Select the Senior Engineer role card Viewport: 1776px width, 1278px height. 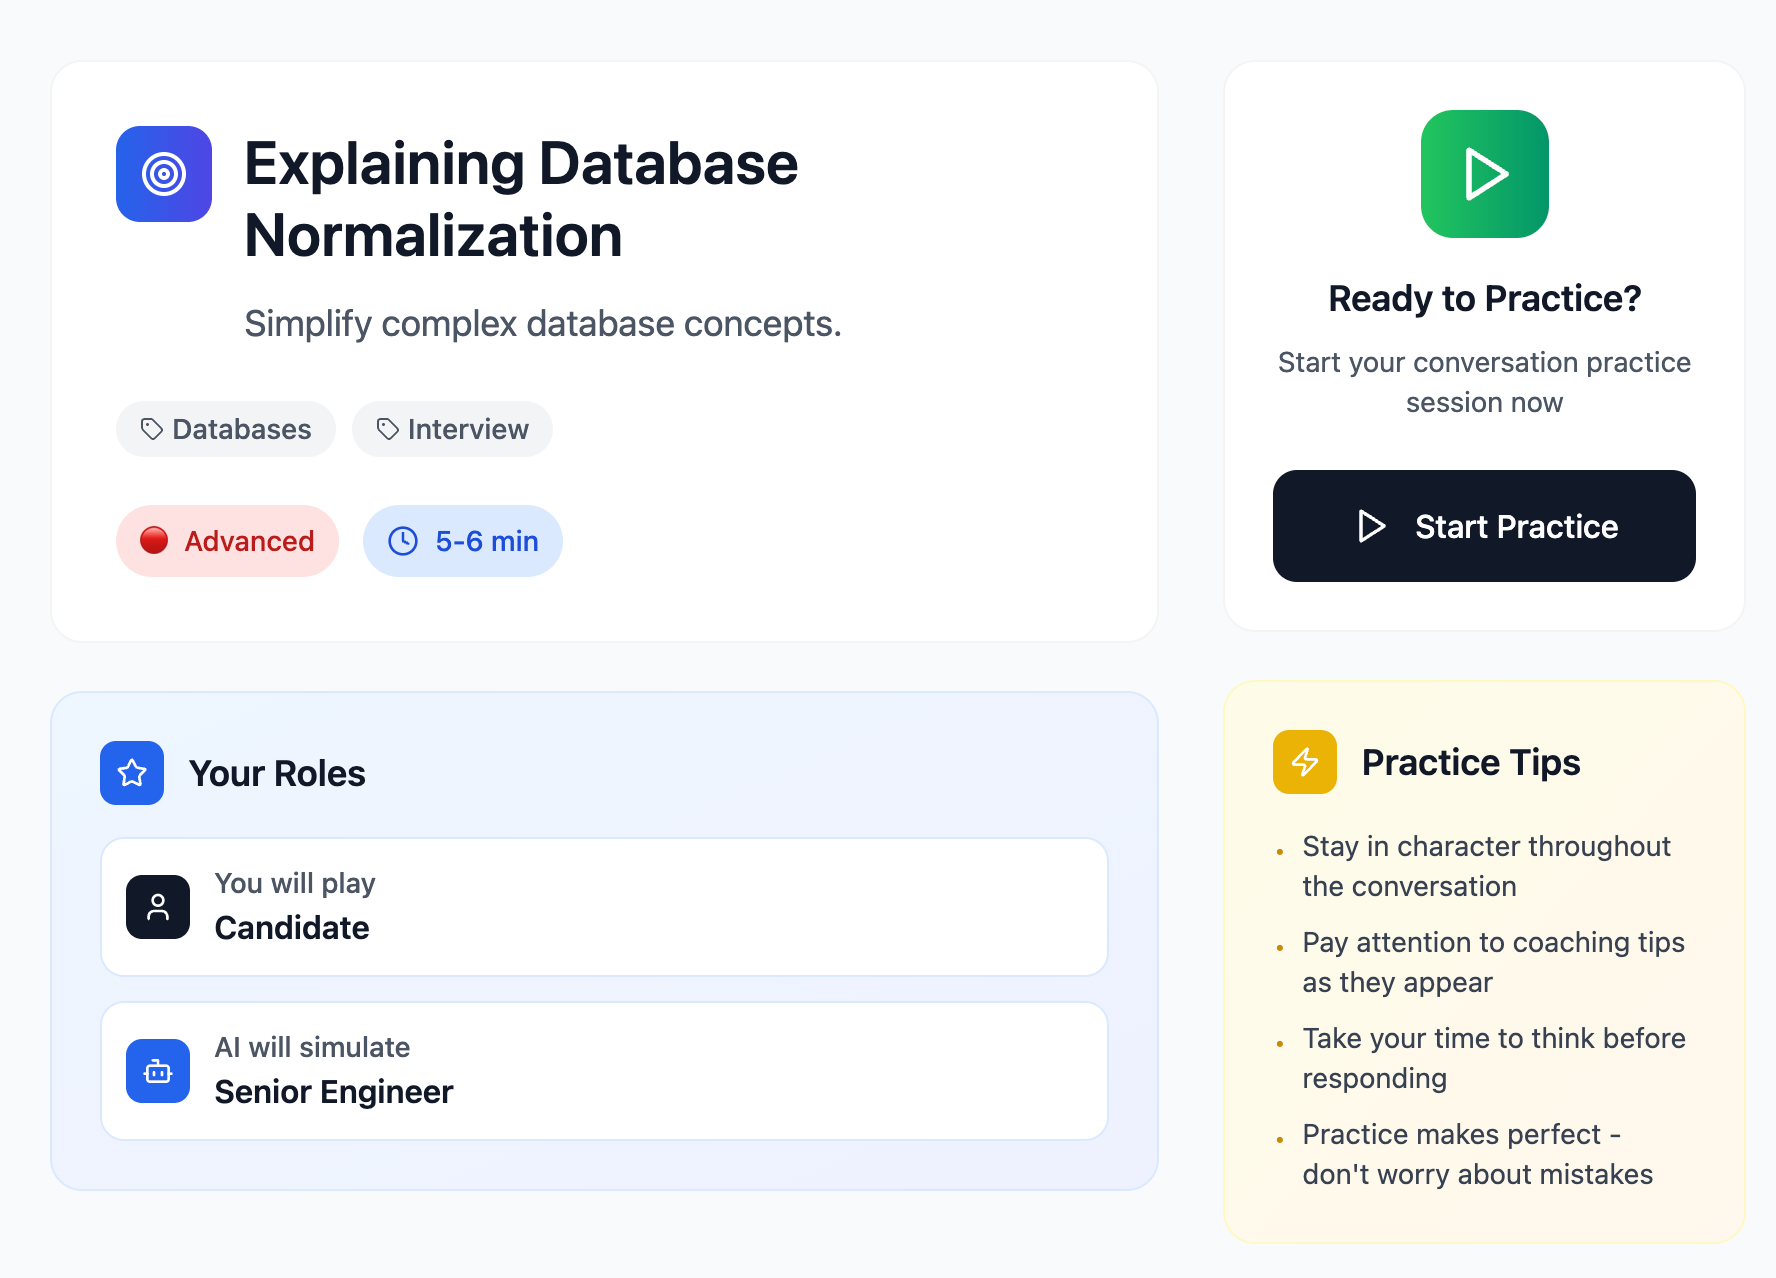[605, 1071]
